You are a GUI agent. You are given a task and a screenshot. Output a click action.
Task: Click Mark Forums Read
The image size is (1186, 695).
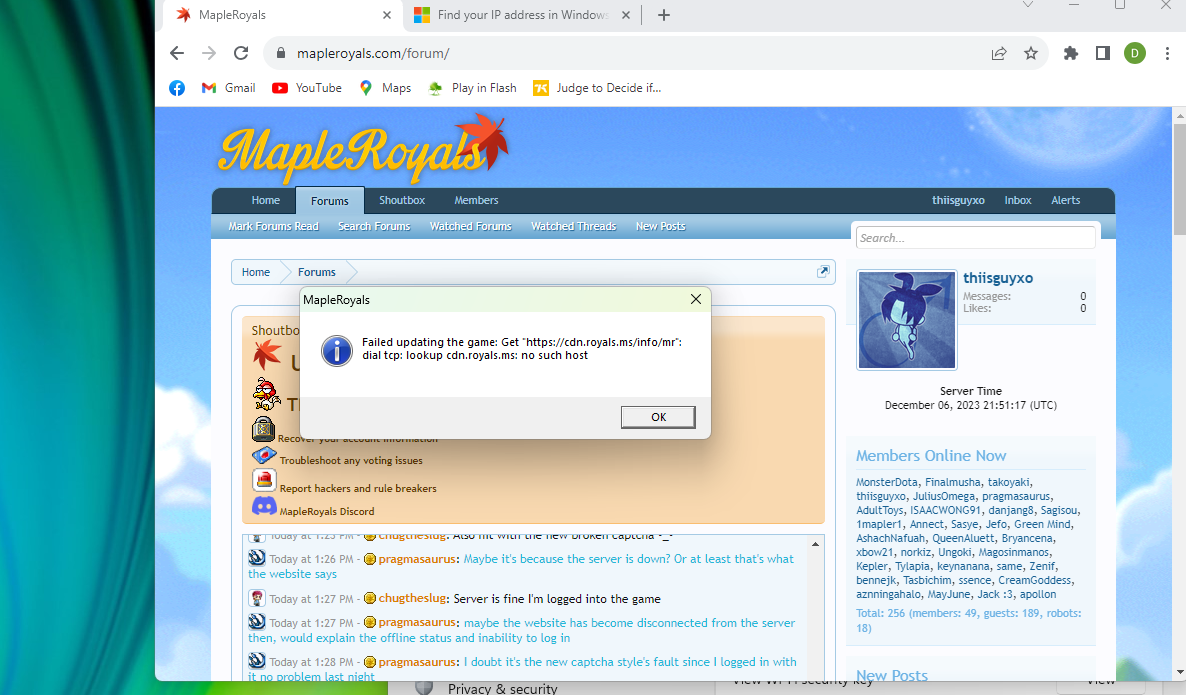pos(273,226)
